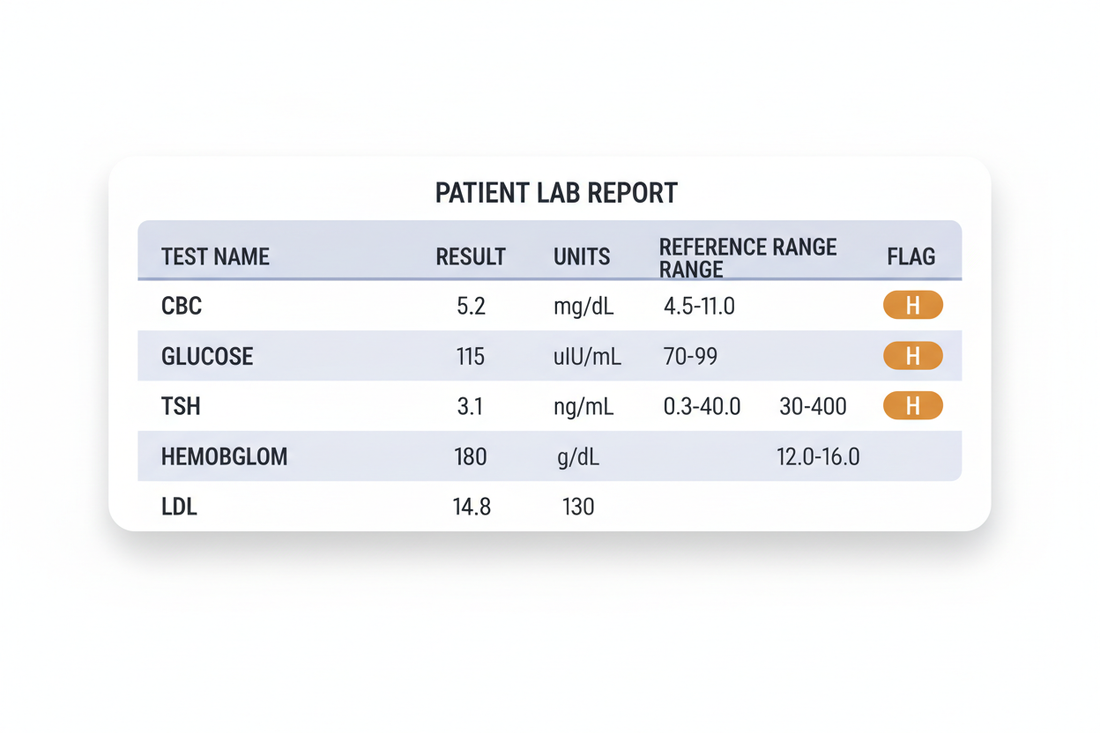Click the H flag badge for GLUCOSE
Viewport: 1100px width, 733px height.
tap(913, 356)
